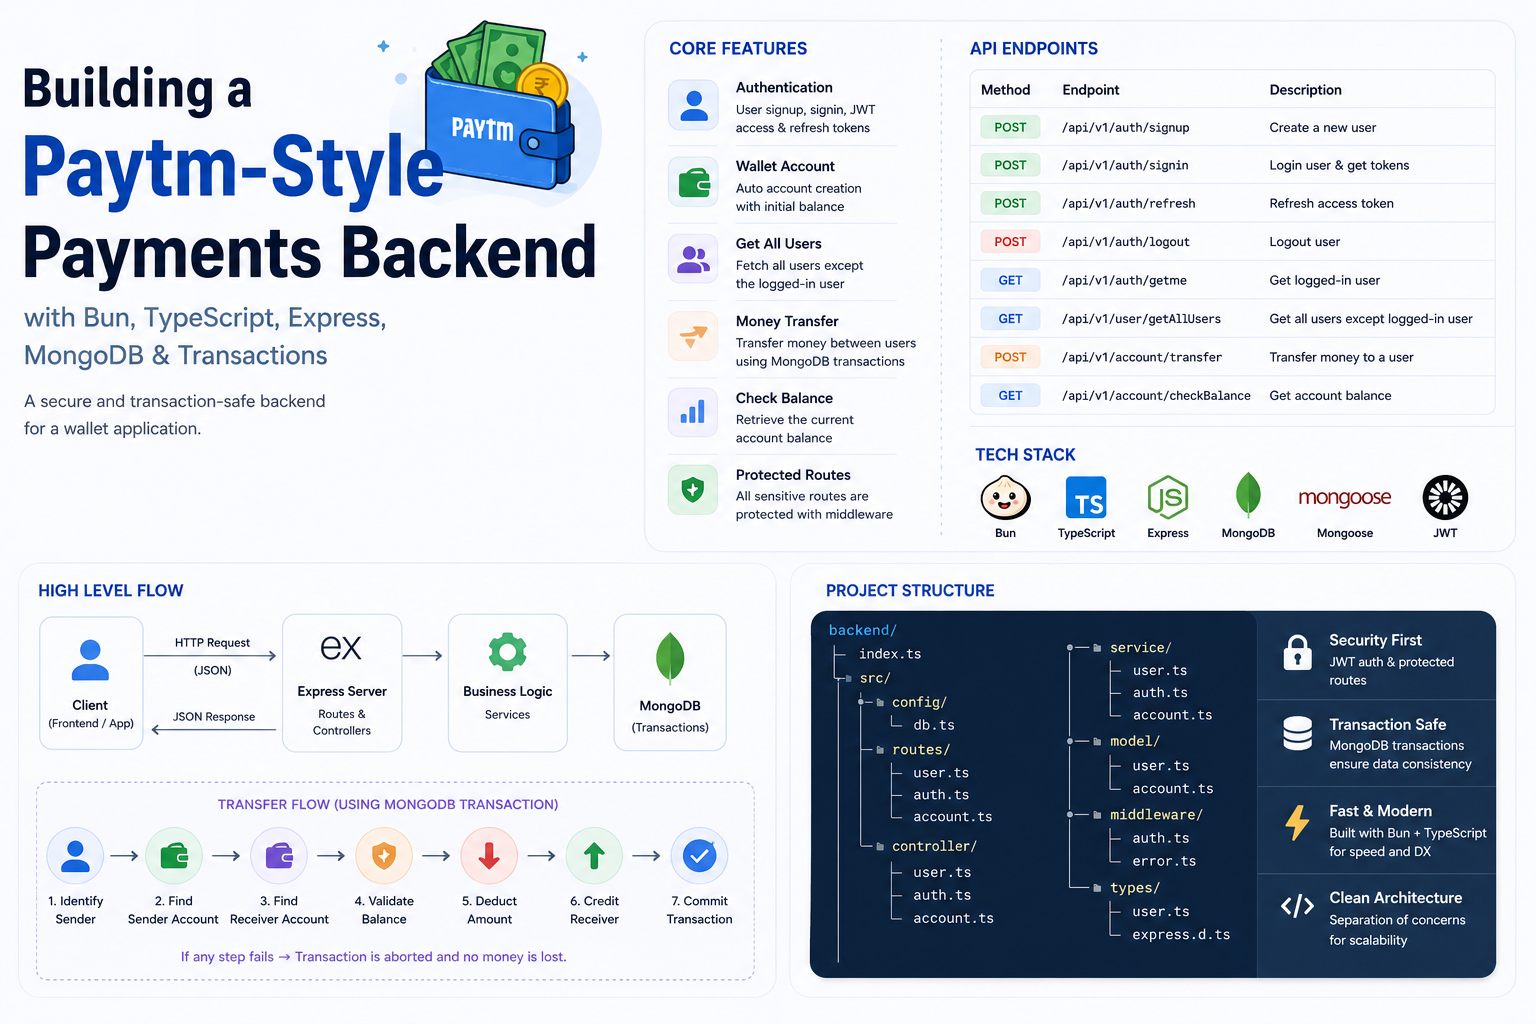Image resolution: width=1536 pixels, height=1024 pixels.
Task: Click 'Refresh access token' description
Action: tap(1331, 203)
